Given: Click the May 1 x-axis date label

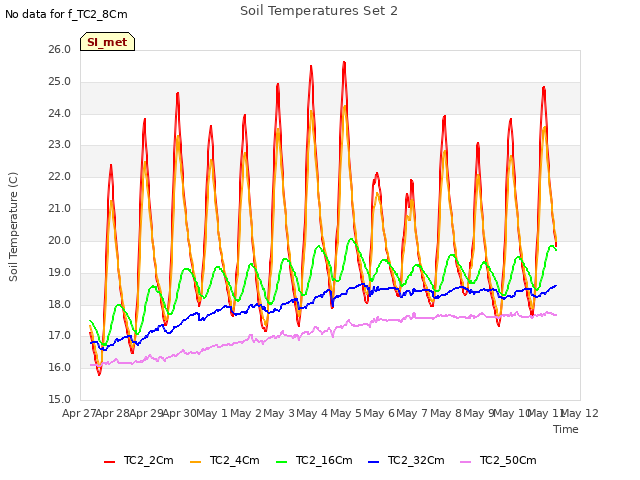Looking at the screenshot, I should click(x=212, y=413).
